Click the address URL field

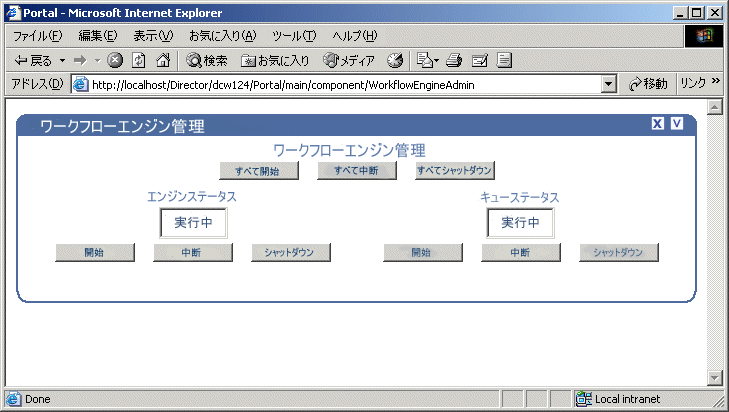point(344,85)
